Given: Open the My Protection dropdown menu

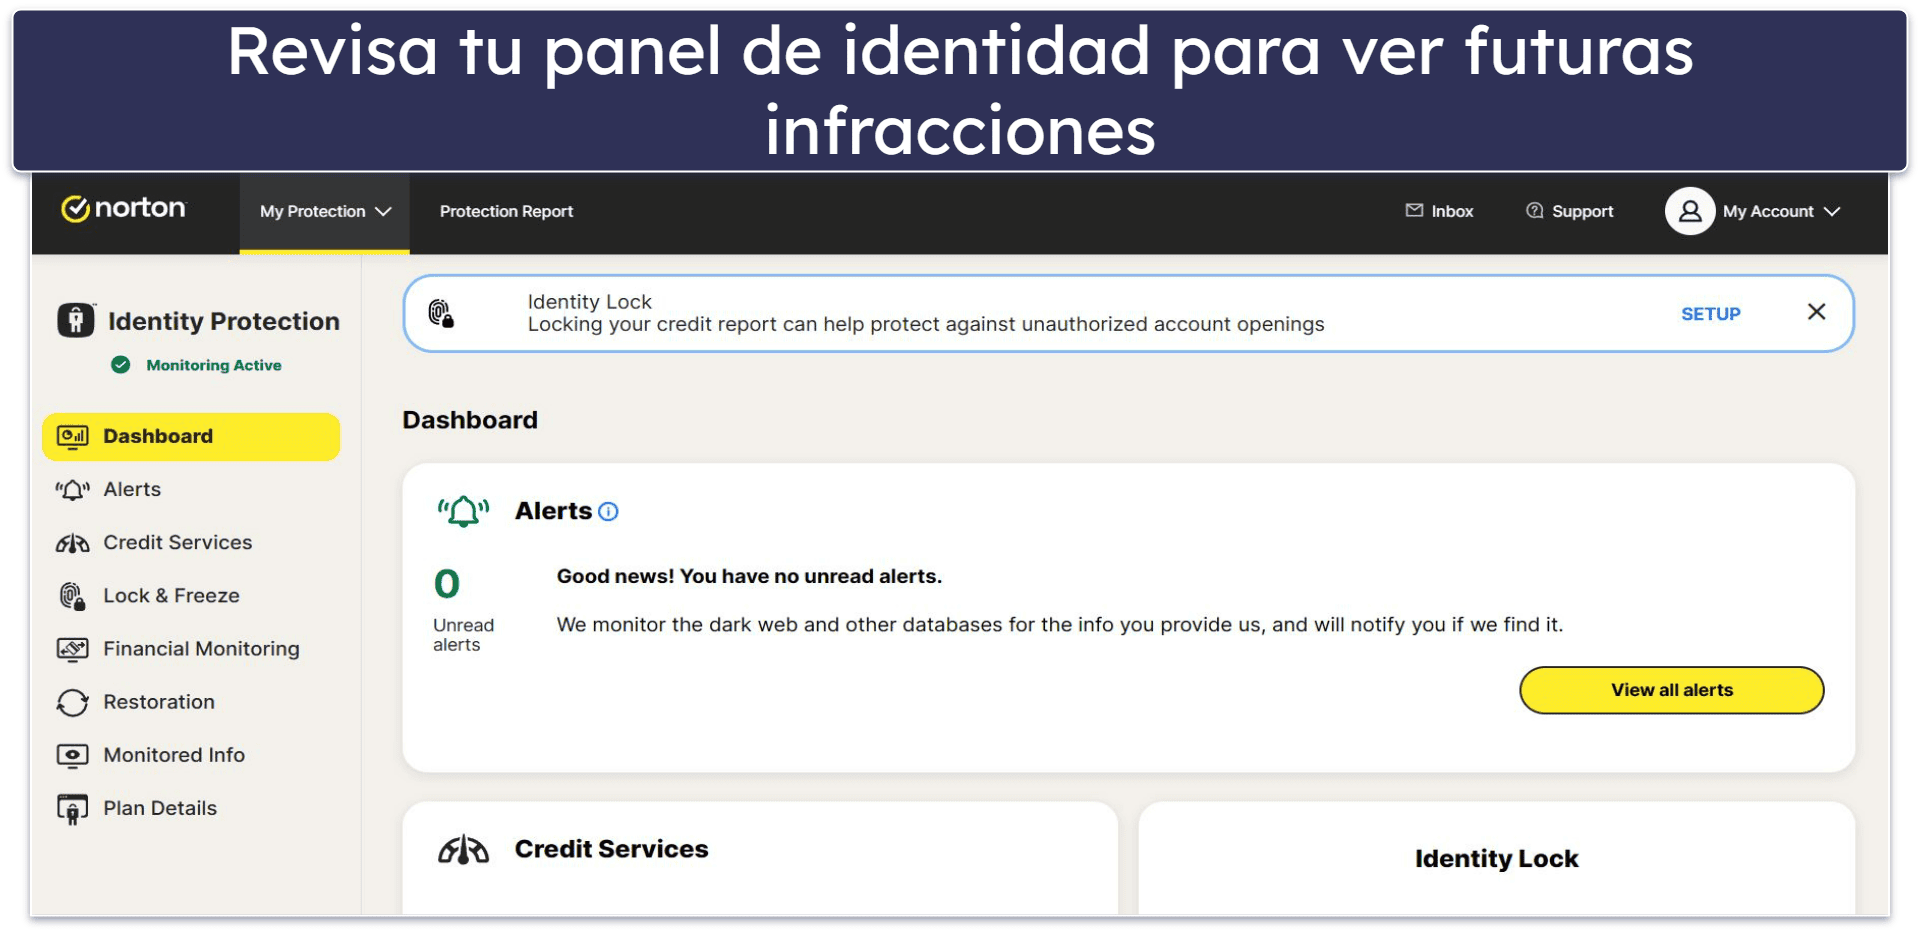Looking at the screenshot, I should click(324, 212).
